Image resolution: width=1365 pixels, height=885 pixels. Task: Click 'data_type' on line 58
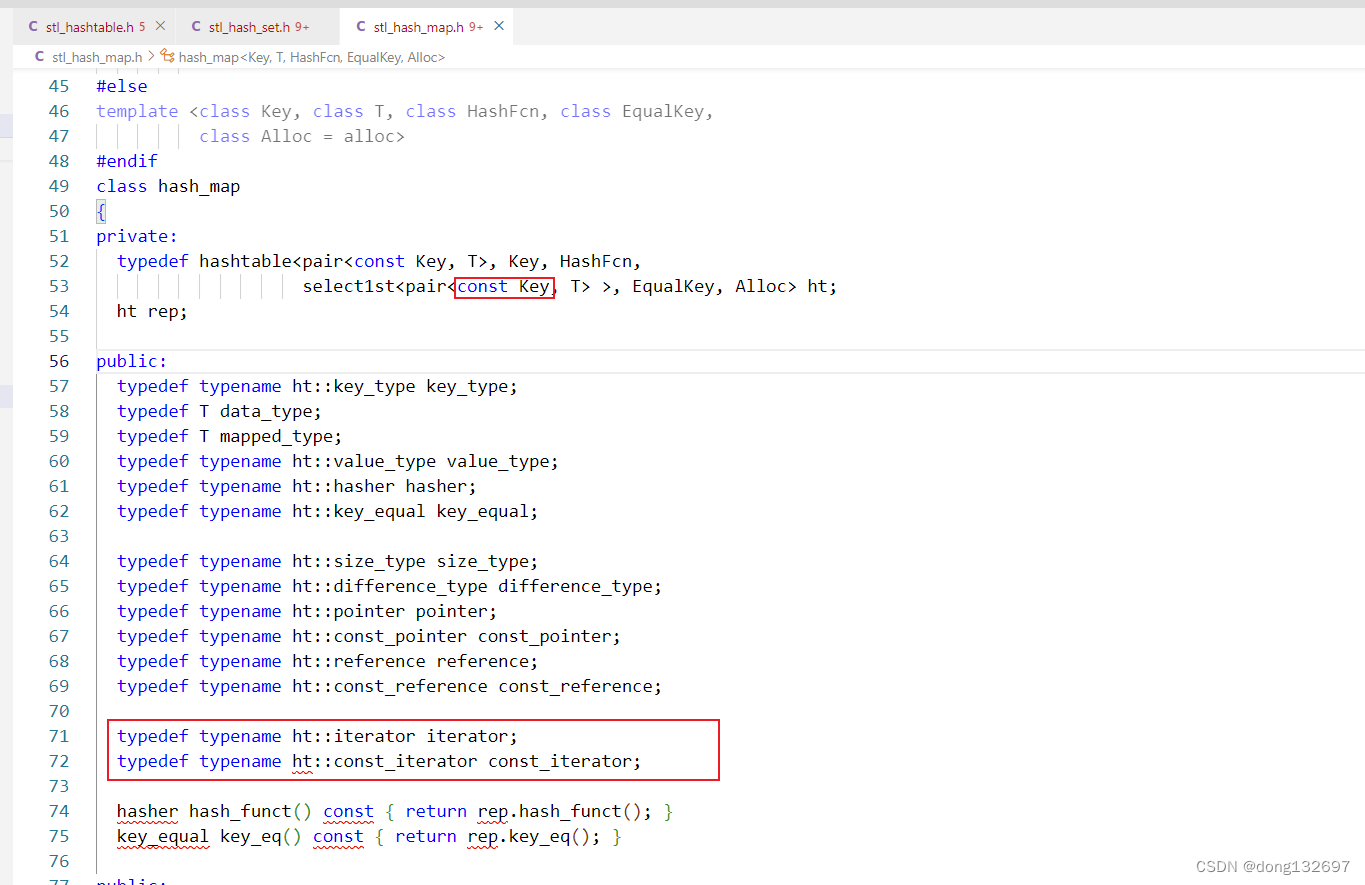tap(266, 411)
